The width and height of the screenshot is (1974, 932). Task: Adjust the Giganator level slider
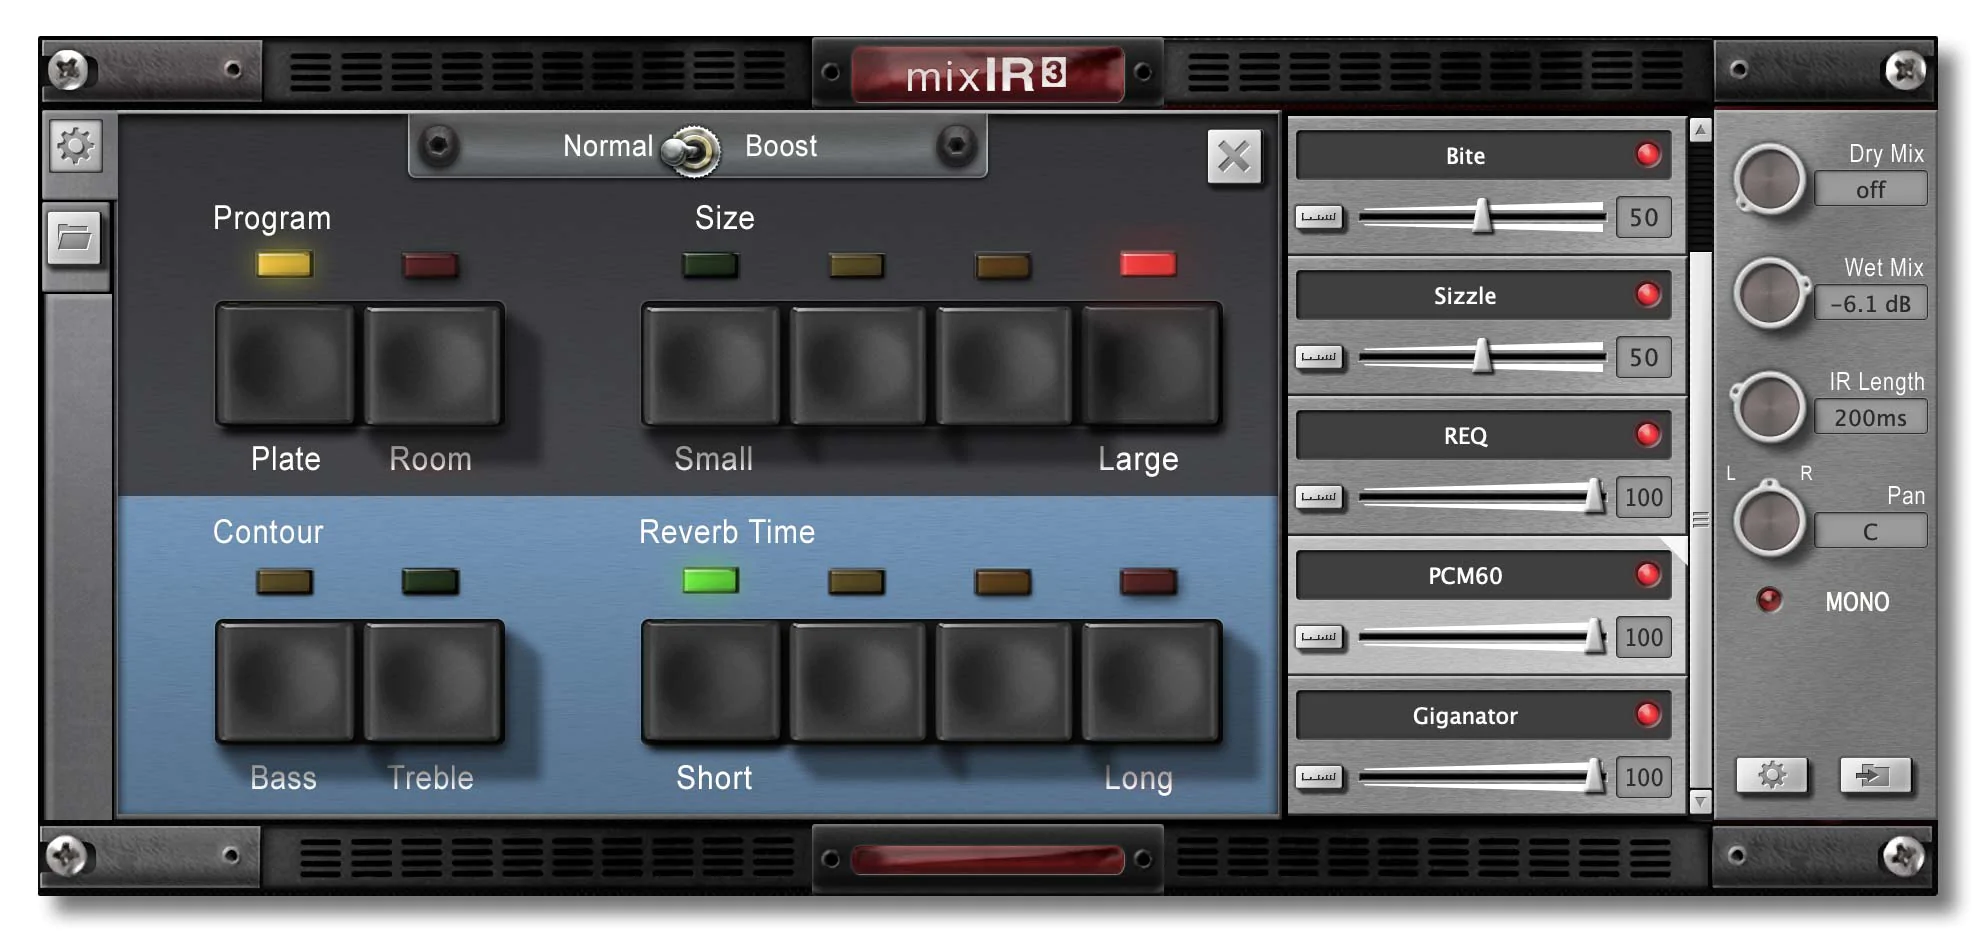tap(1482, 777)
